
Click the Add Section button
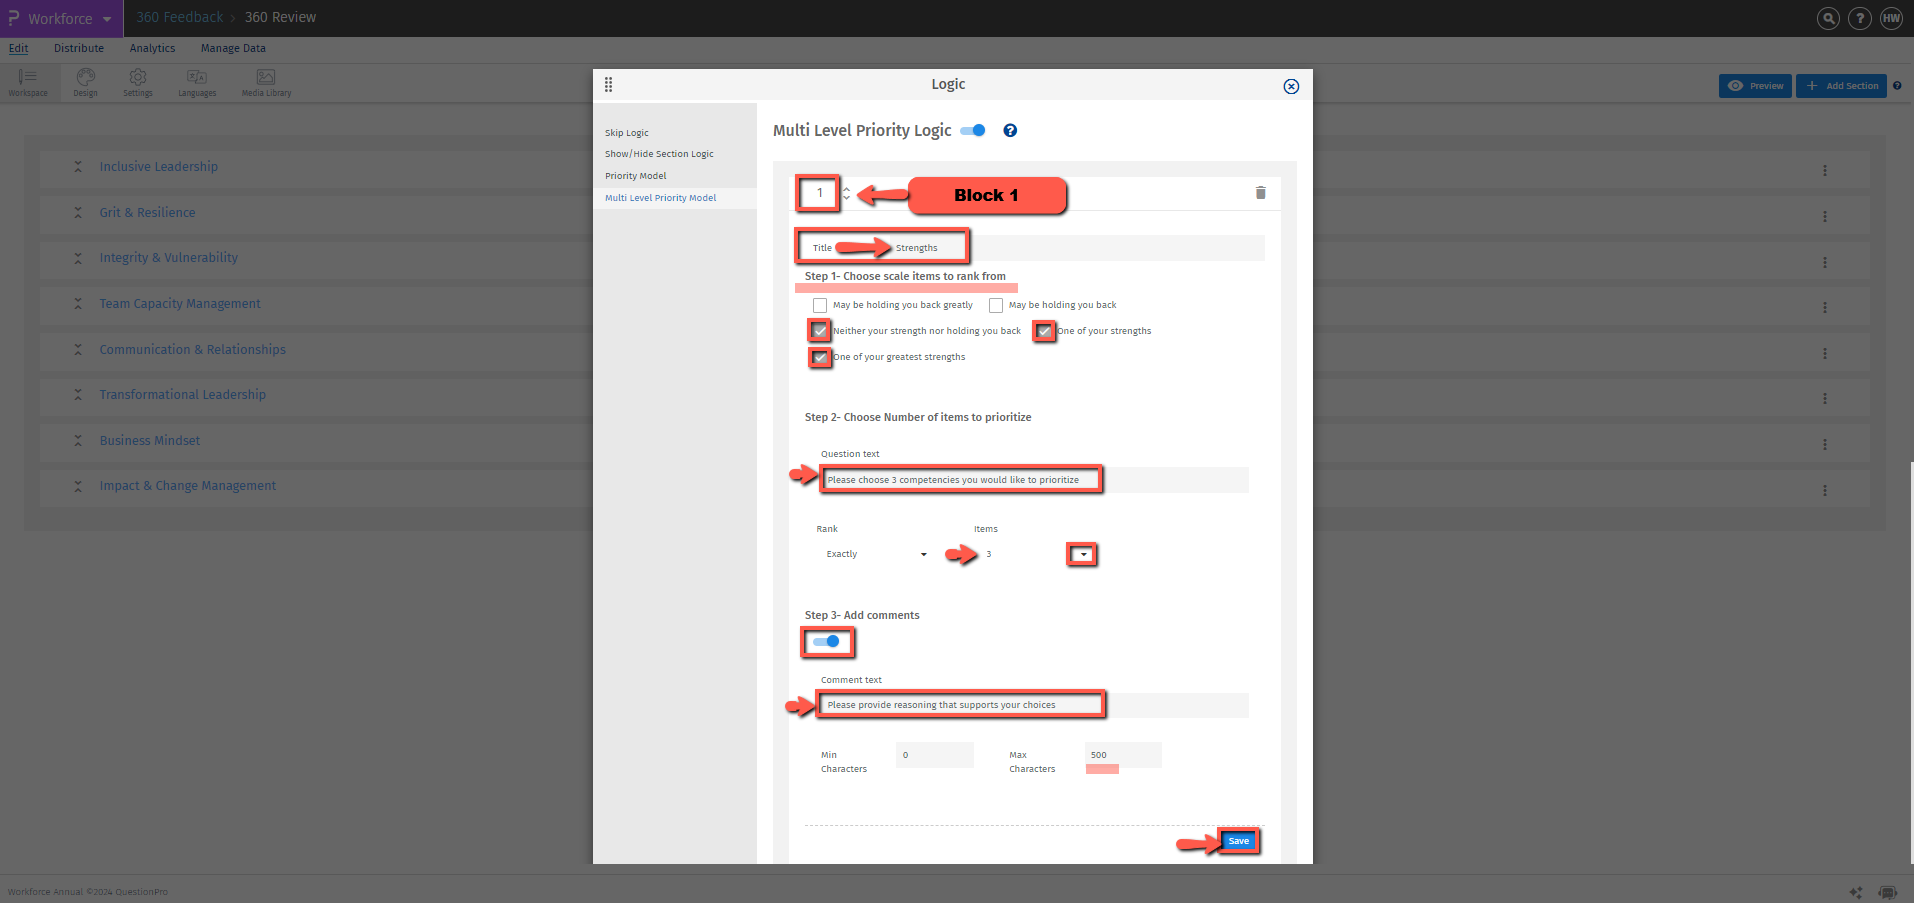click(x=1841, y=86)
